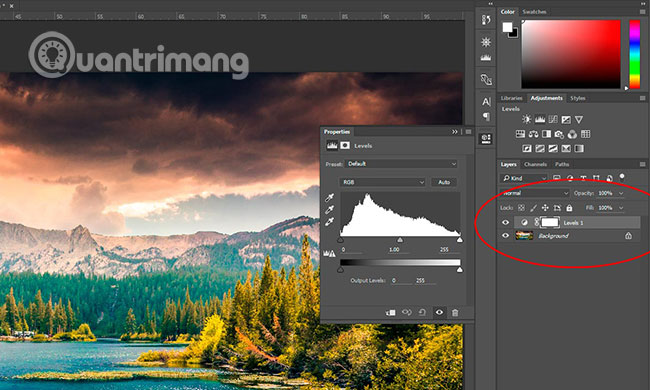Toggle lock position
Image resolution: width=650 pixels, height=390 pixels.
click(x=545, y=208)
